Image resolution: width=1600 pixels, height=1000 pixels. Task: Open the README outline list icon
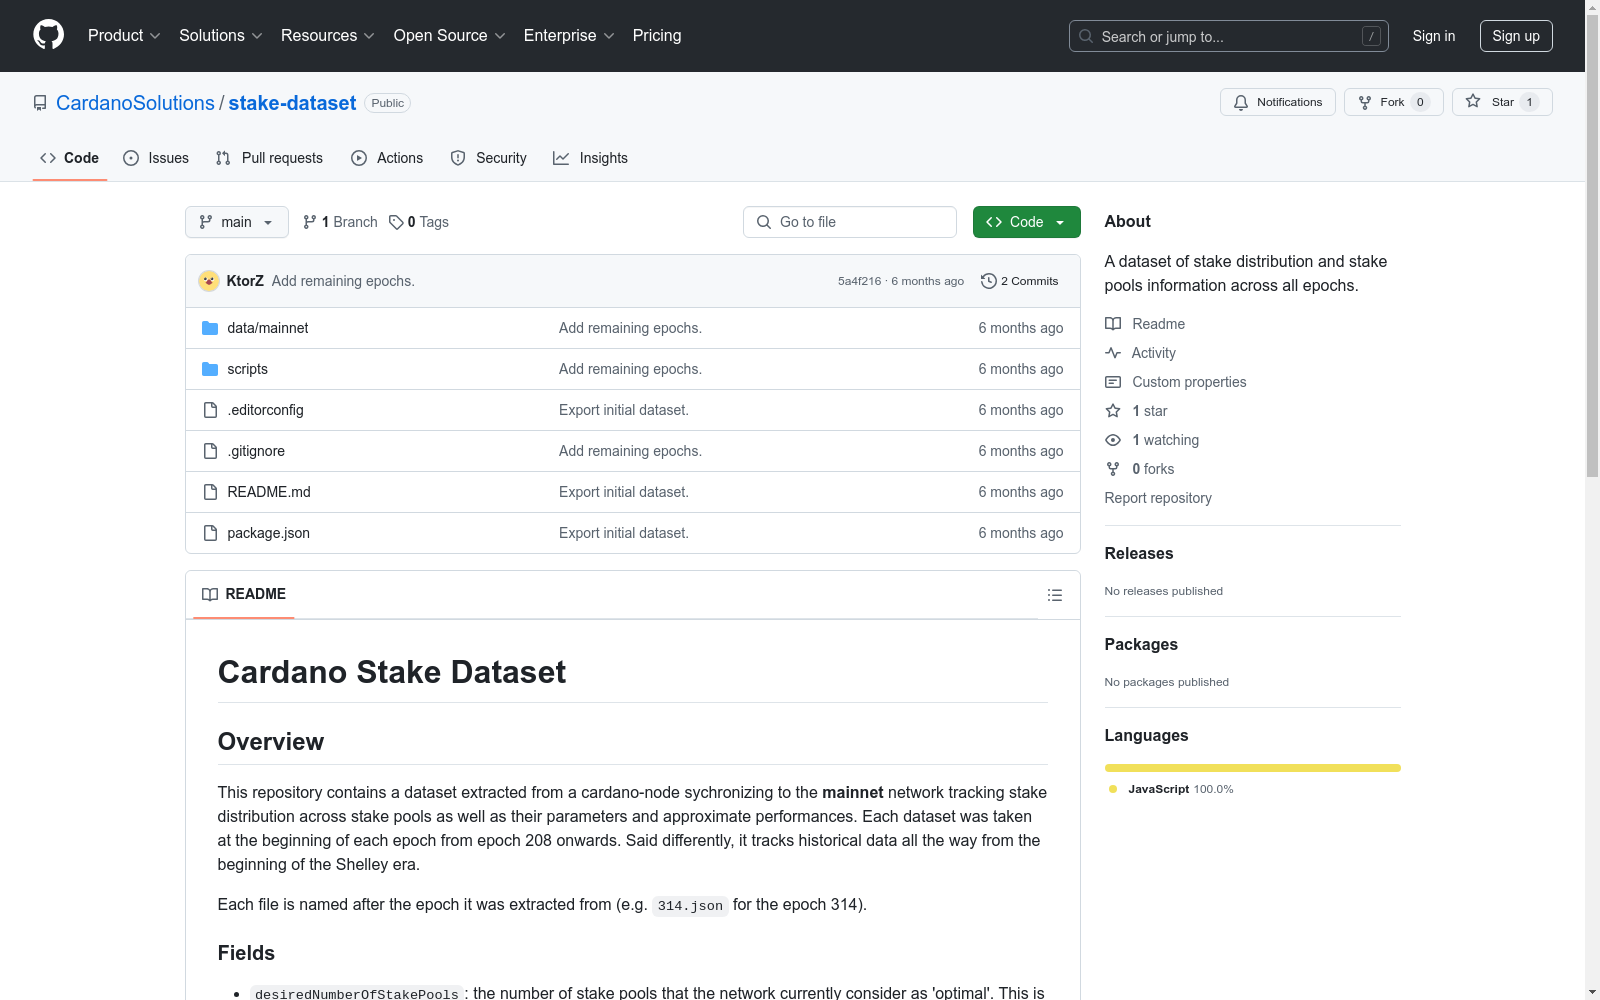(x=1054, y=595)
